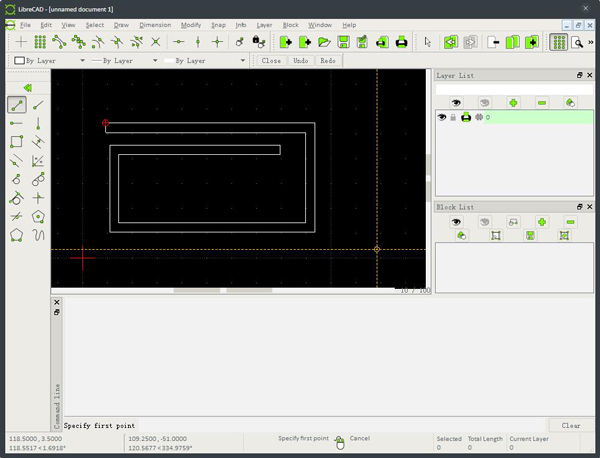Click the Print icon in the toolbar
Viewport: 600px width, 458px height.
(x=401, y=42)
